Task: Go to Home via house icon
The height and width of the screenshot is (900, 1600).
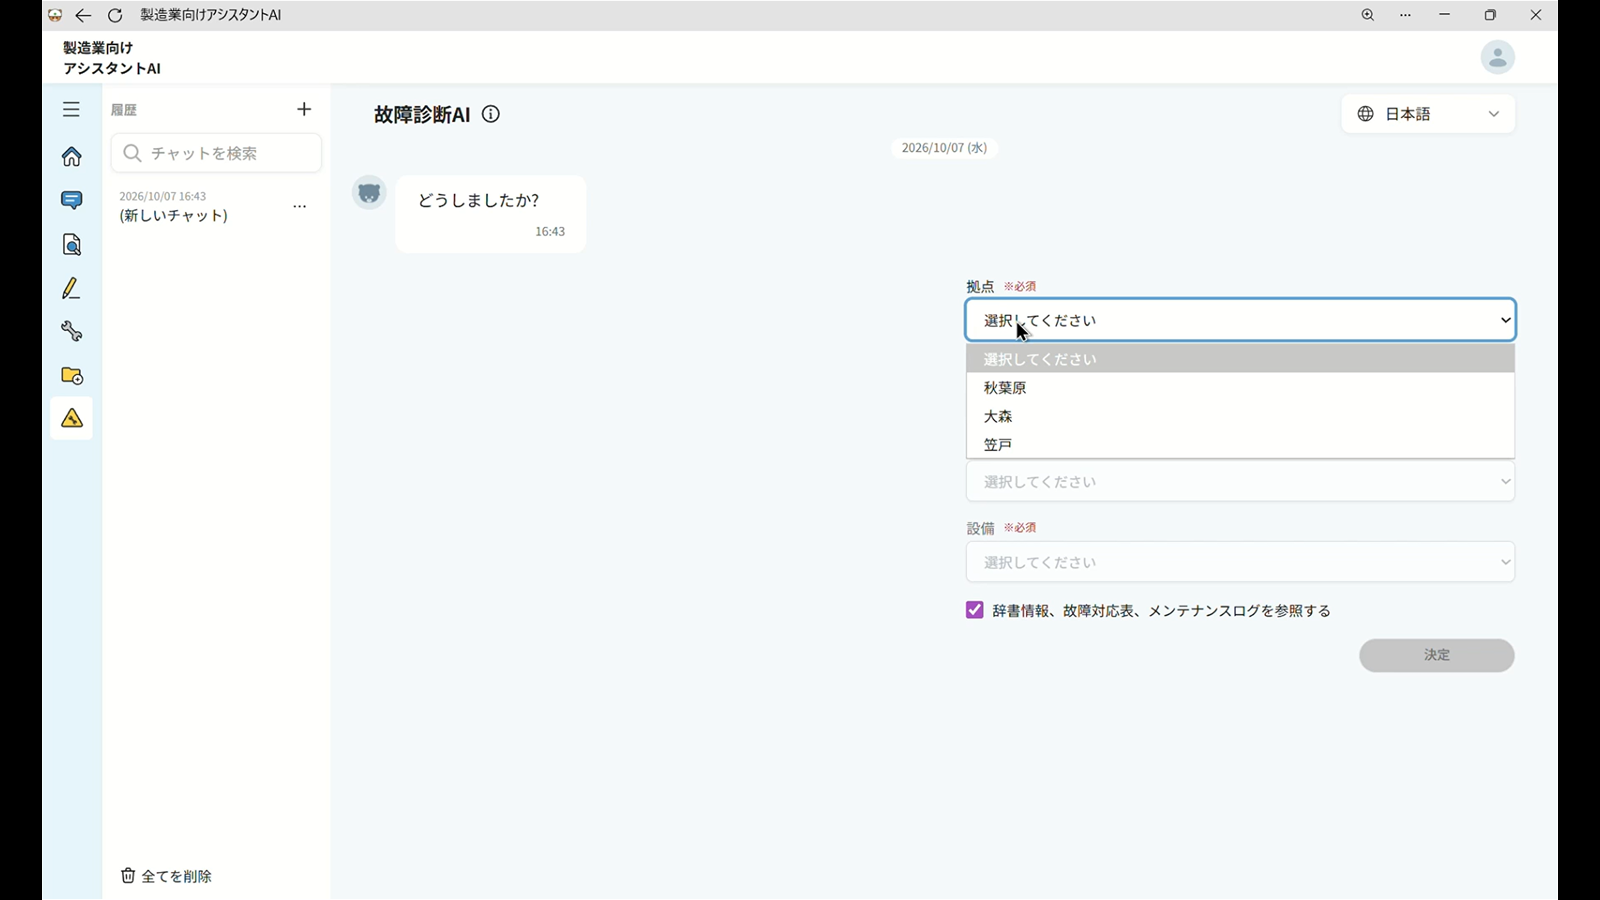Action: [71, 157]
